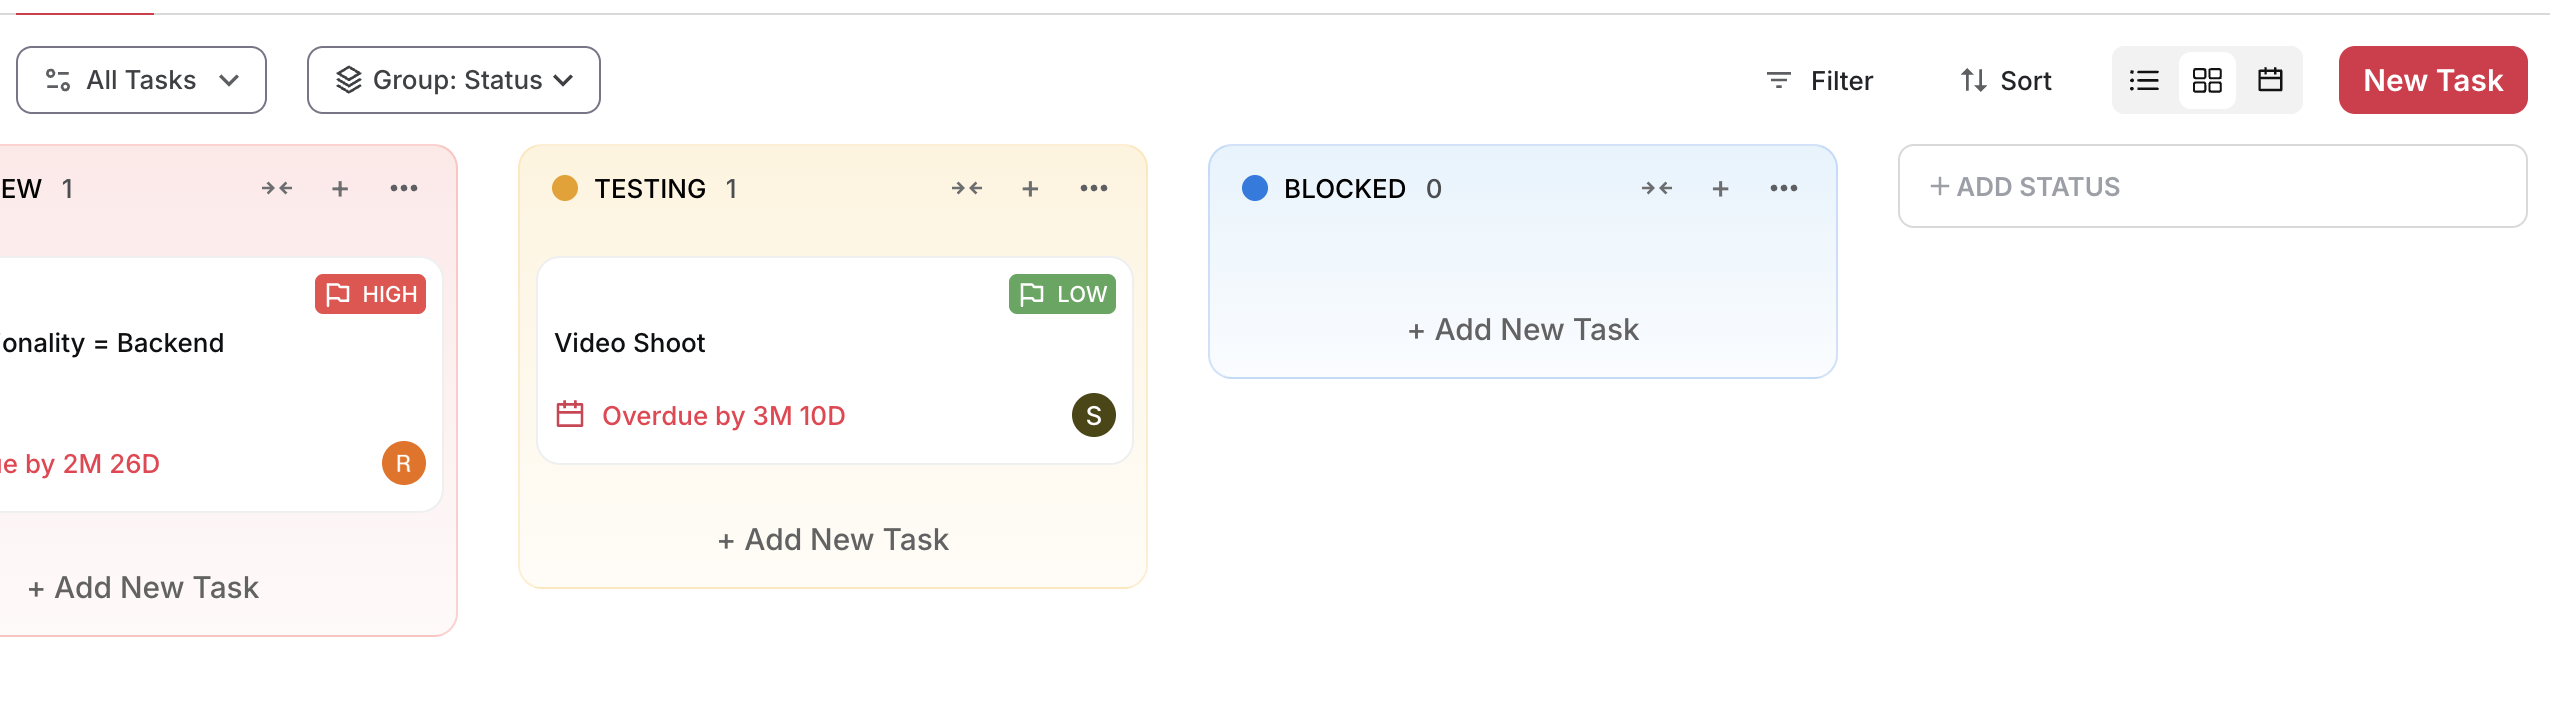Add task with BLOCKED plus icon
Image resolution: width=2550 pixels, height=708 pixels.
point(1720,188)
